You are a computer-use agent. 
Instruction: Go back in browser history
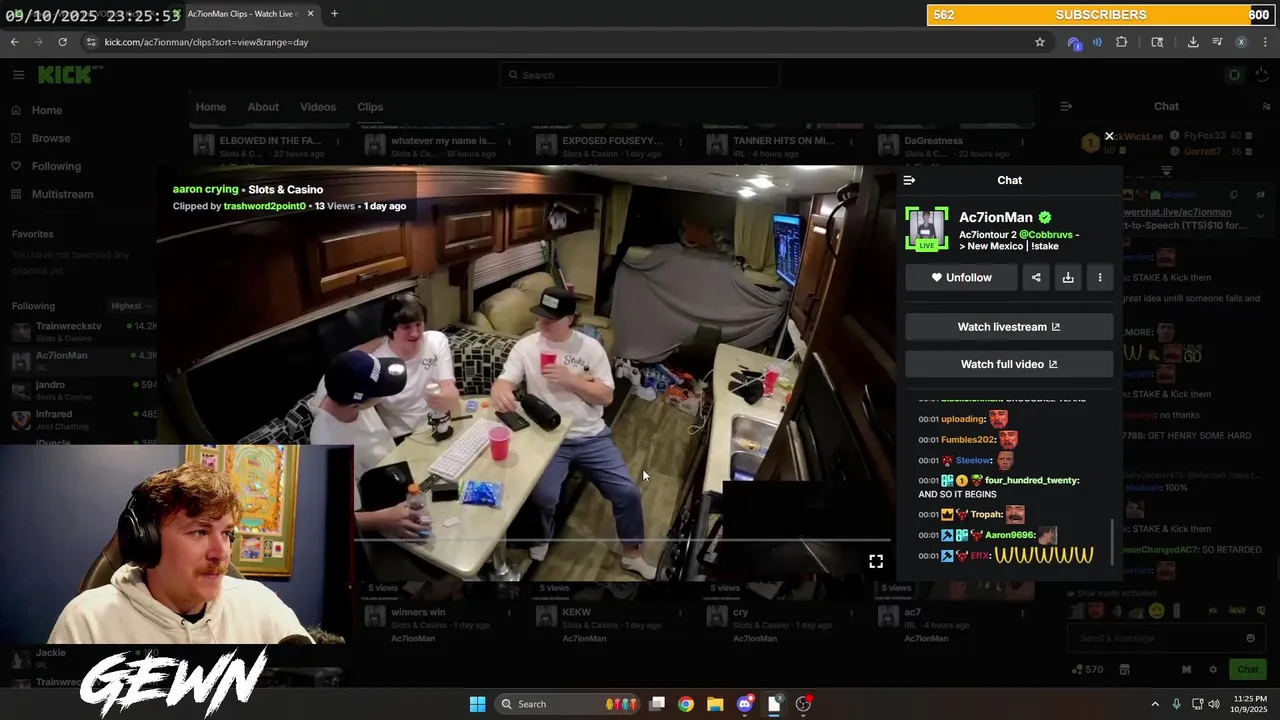tap(14, 42)
